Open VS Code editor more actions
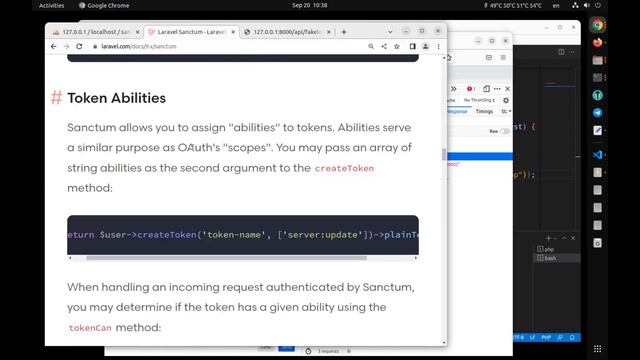Viewport: 640px width, 360px height. tap(571, 52)
